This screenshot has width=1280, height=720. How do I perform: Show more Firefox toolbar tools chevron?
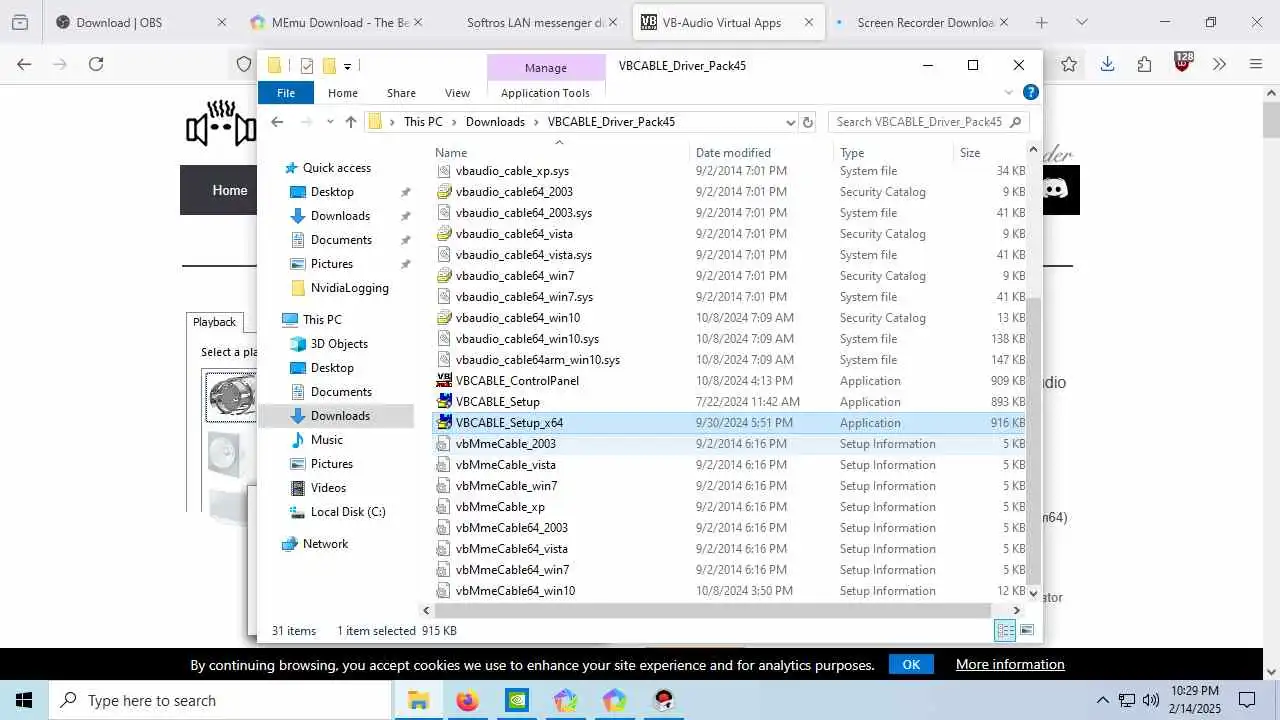tap(1219, 64)
